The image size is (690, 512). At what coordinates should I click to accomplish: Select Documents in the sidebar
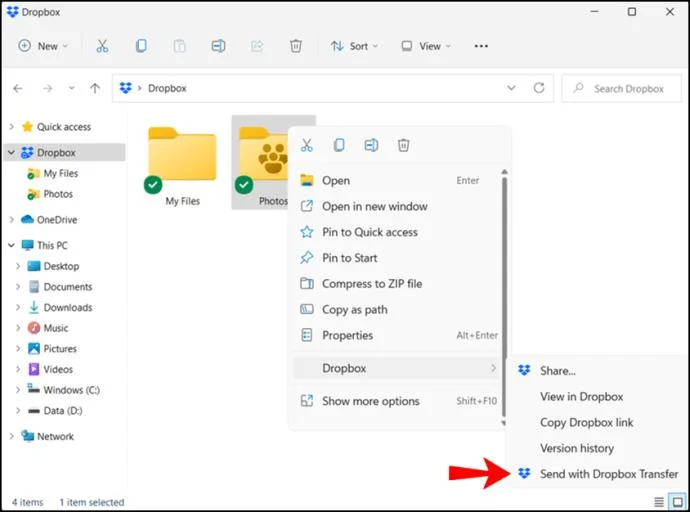pyautogui.click(x=60, y=286)
